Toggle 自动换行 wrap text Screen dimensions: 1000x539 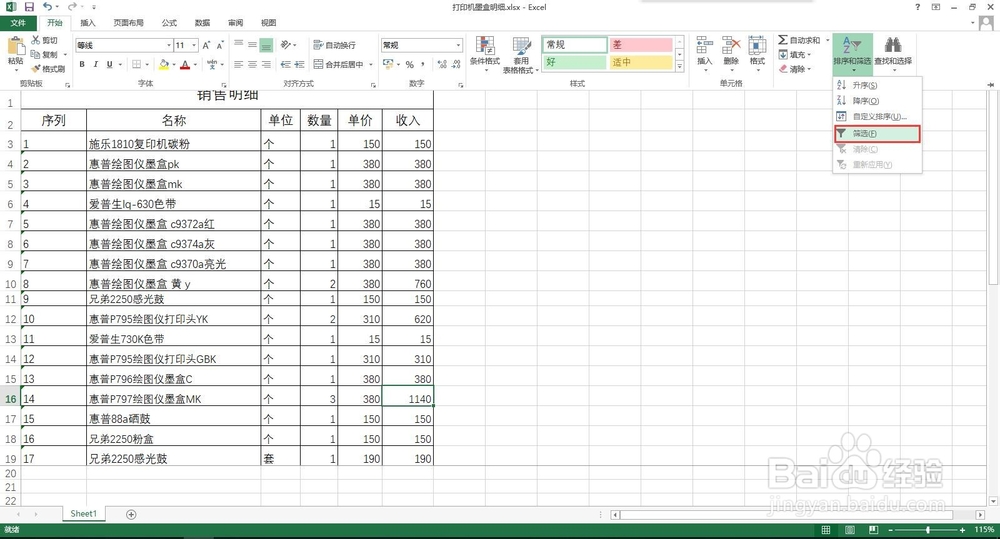[x=335, y=45]
